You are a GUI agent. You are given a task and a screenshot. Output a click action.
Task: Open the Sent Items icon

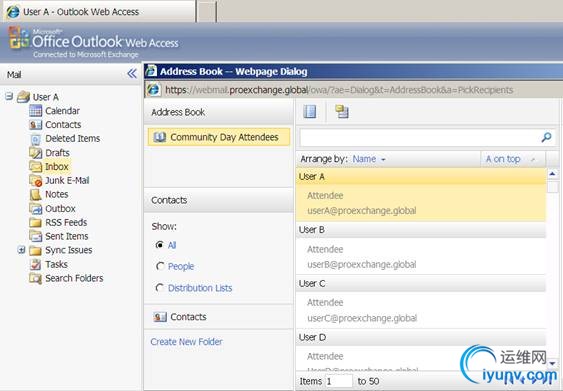pyautogui.click(x=35, y=236)
